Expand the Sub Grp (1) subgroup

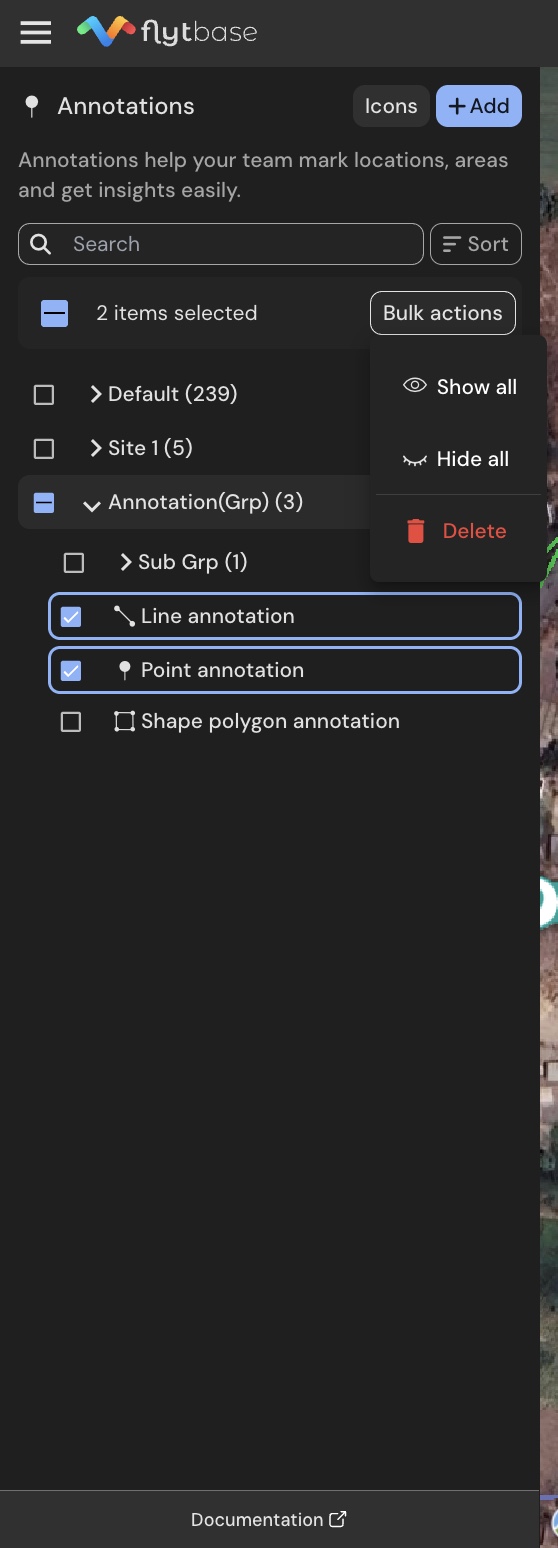click(126, 562)
